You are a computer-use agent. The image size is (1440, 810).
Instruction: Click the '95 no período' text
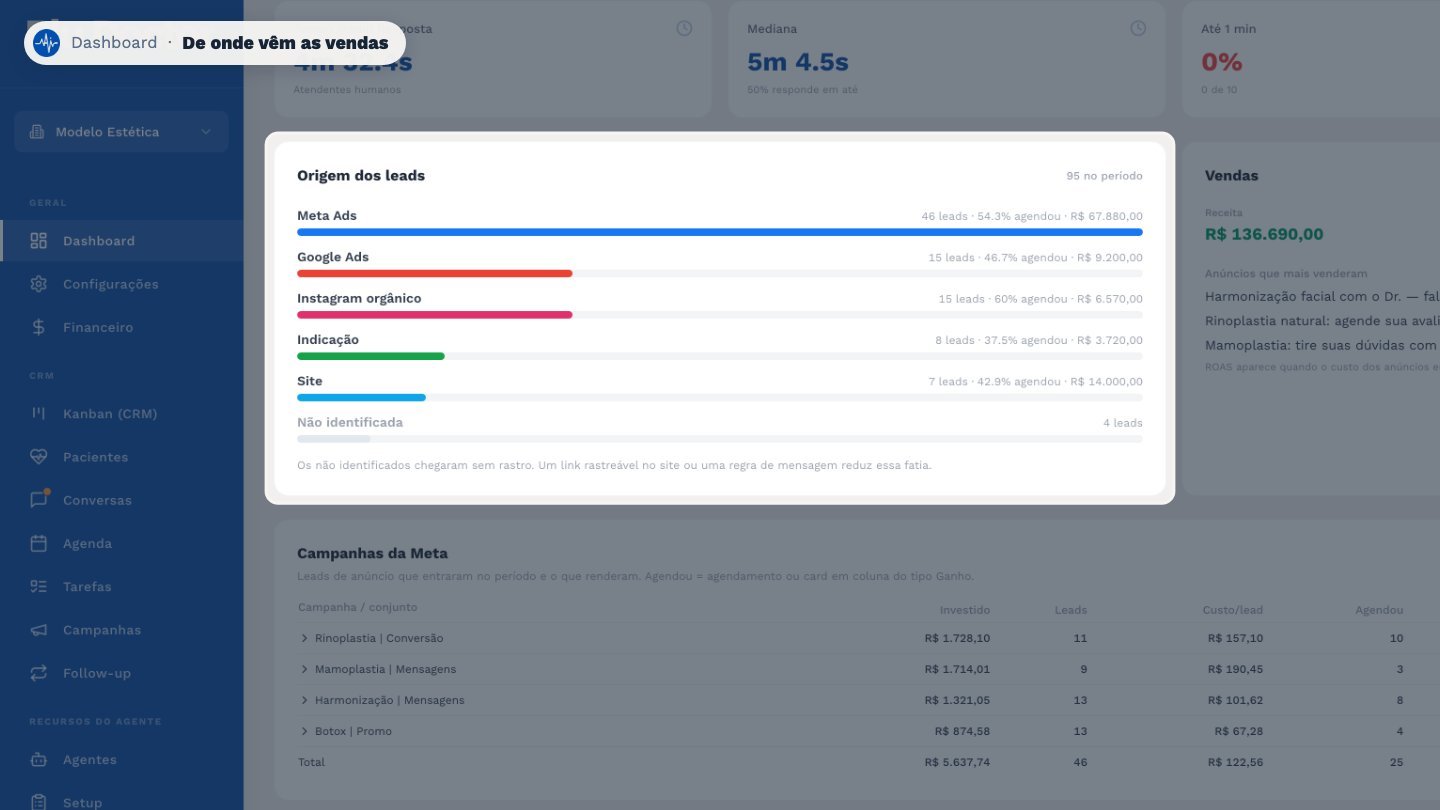point(1104,176)
